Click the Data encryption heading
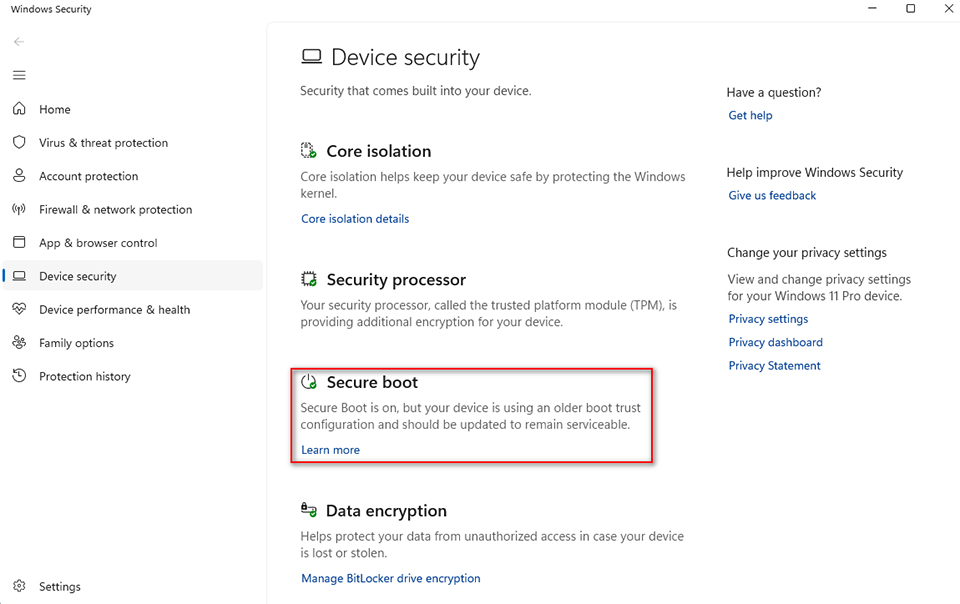Screen dimensions: 960x604 386,511
